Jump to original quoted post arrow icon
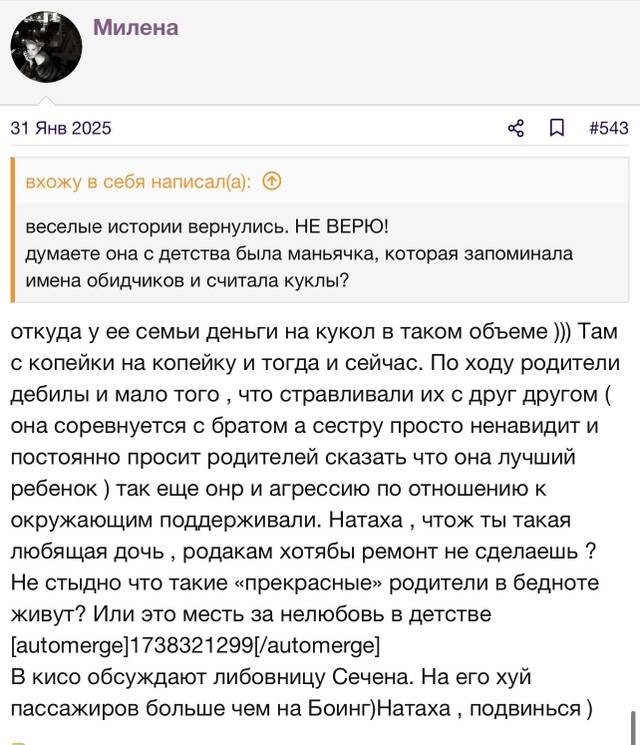Screen dimensions: 640x745 coord(272,181)
